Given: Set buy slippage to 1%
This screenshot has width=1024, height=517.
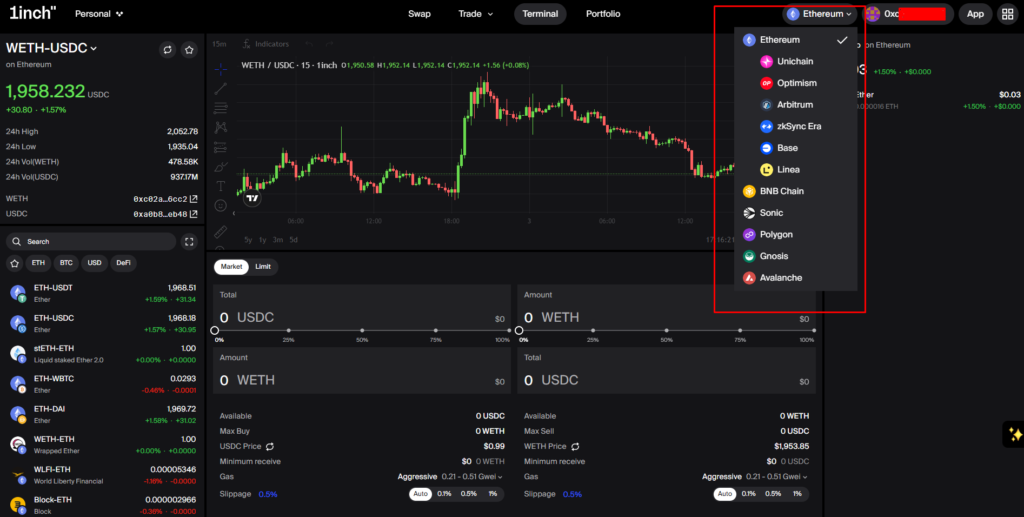Looking at the screenshot, I should tap(492, 494).
